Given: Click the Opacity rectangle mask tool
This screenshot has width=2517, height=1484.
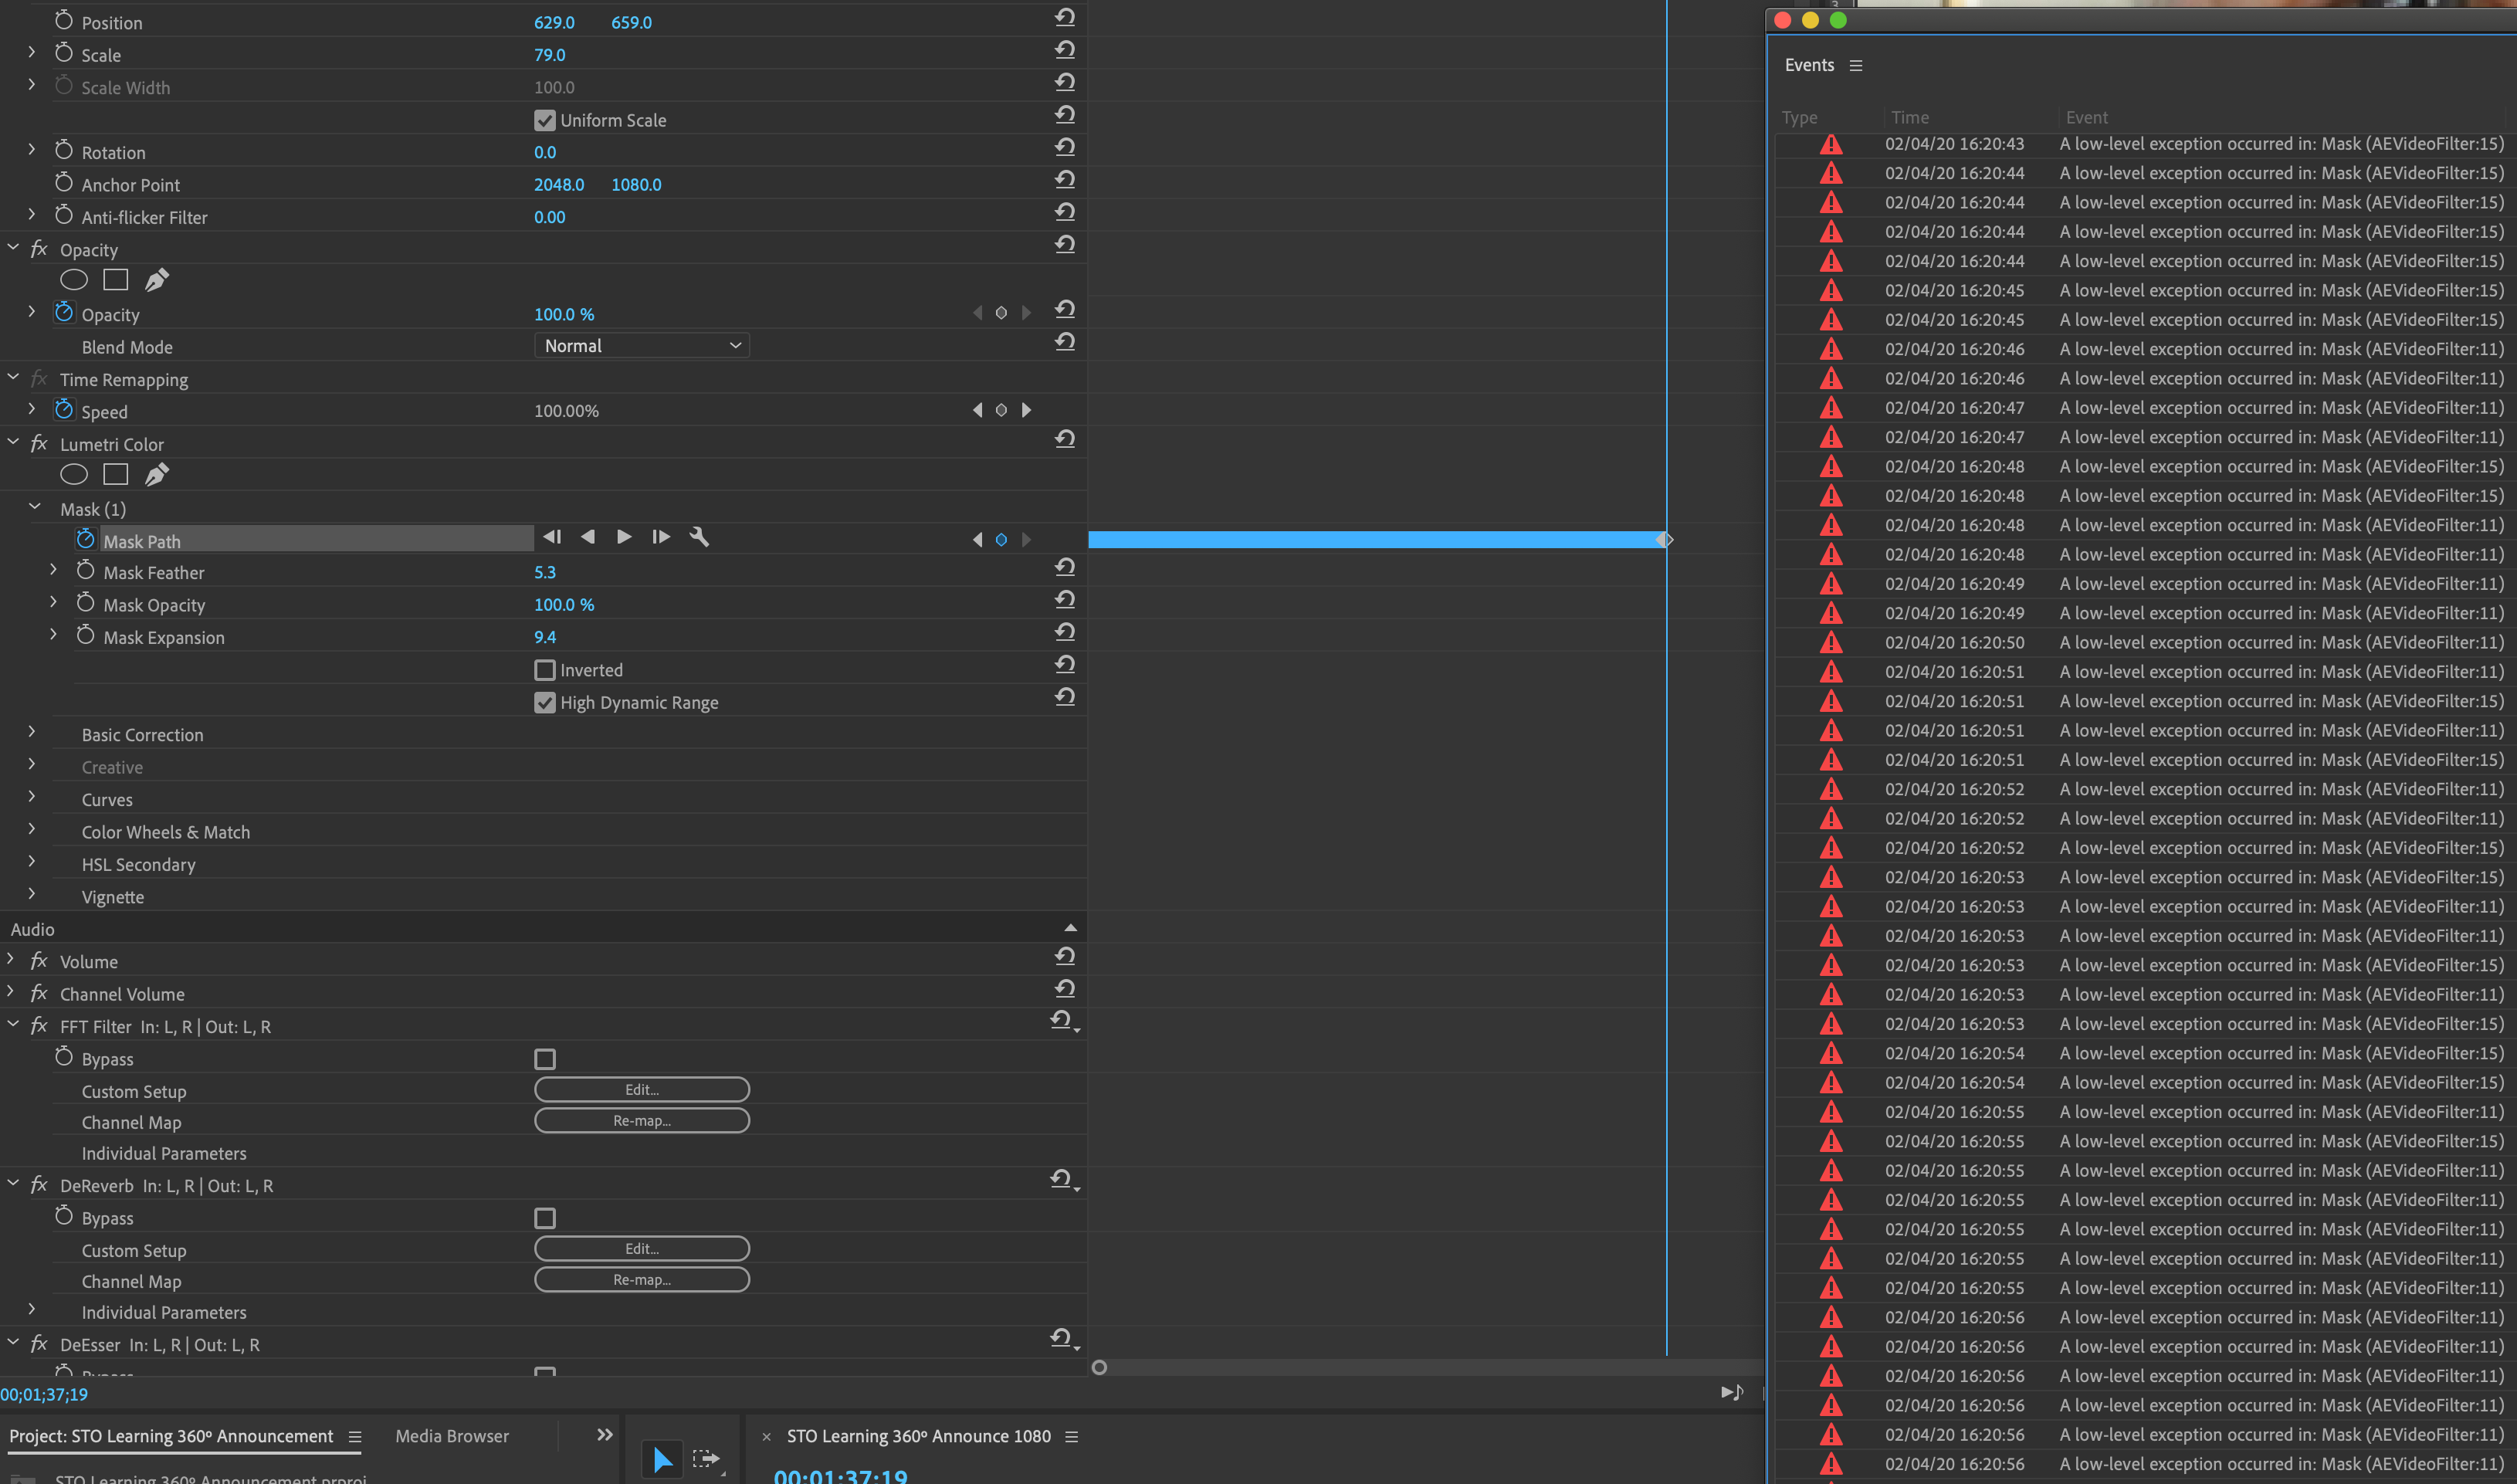Looking at the screenshot, I should coord(116,280).
